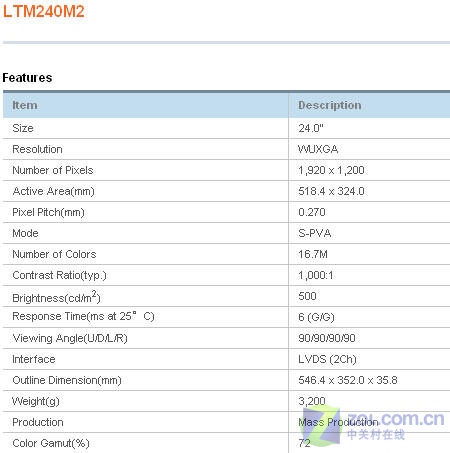Select the Color Gamut(%) label
Screen dimensions: 450x453
pos(51,443)
